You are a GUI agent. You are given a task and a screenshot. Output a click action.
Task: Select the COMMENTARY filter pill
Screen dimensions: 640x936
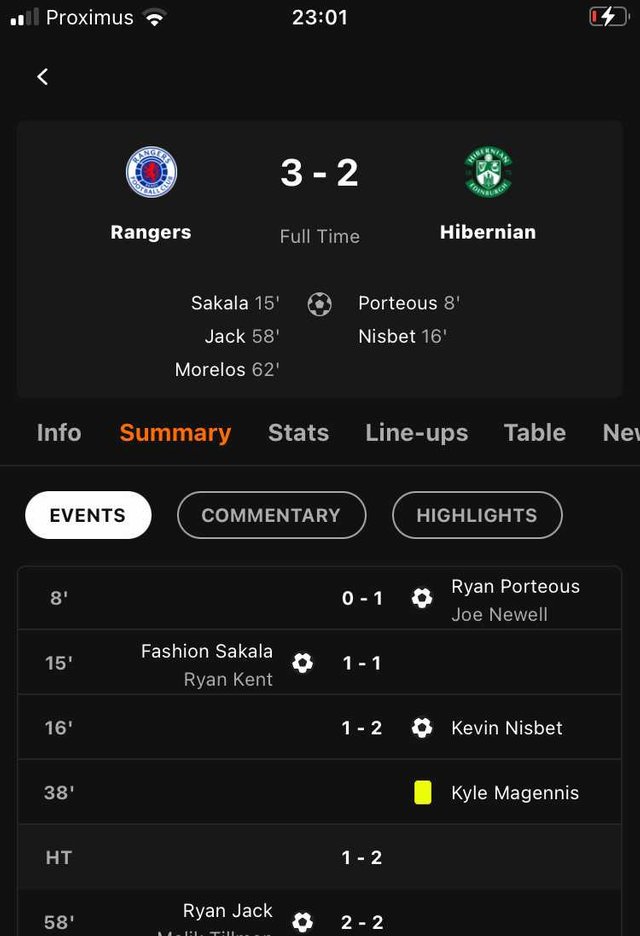271,515
